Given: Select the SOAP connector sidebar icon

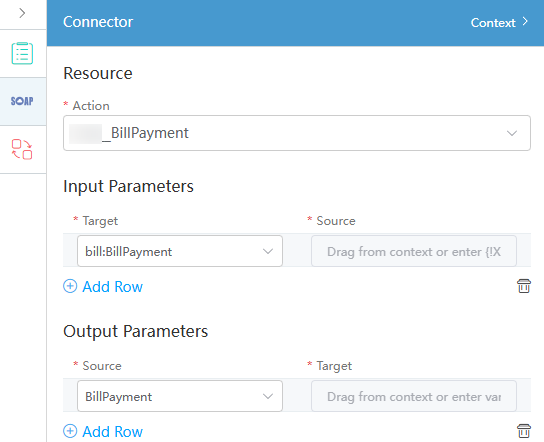Looking at the screenshot, I should (x=22, y=101).
